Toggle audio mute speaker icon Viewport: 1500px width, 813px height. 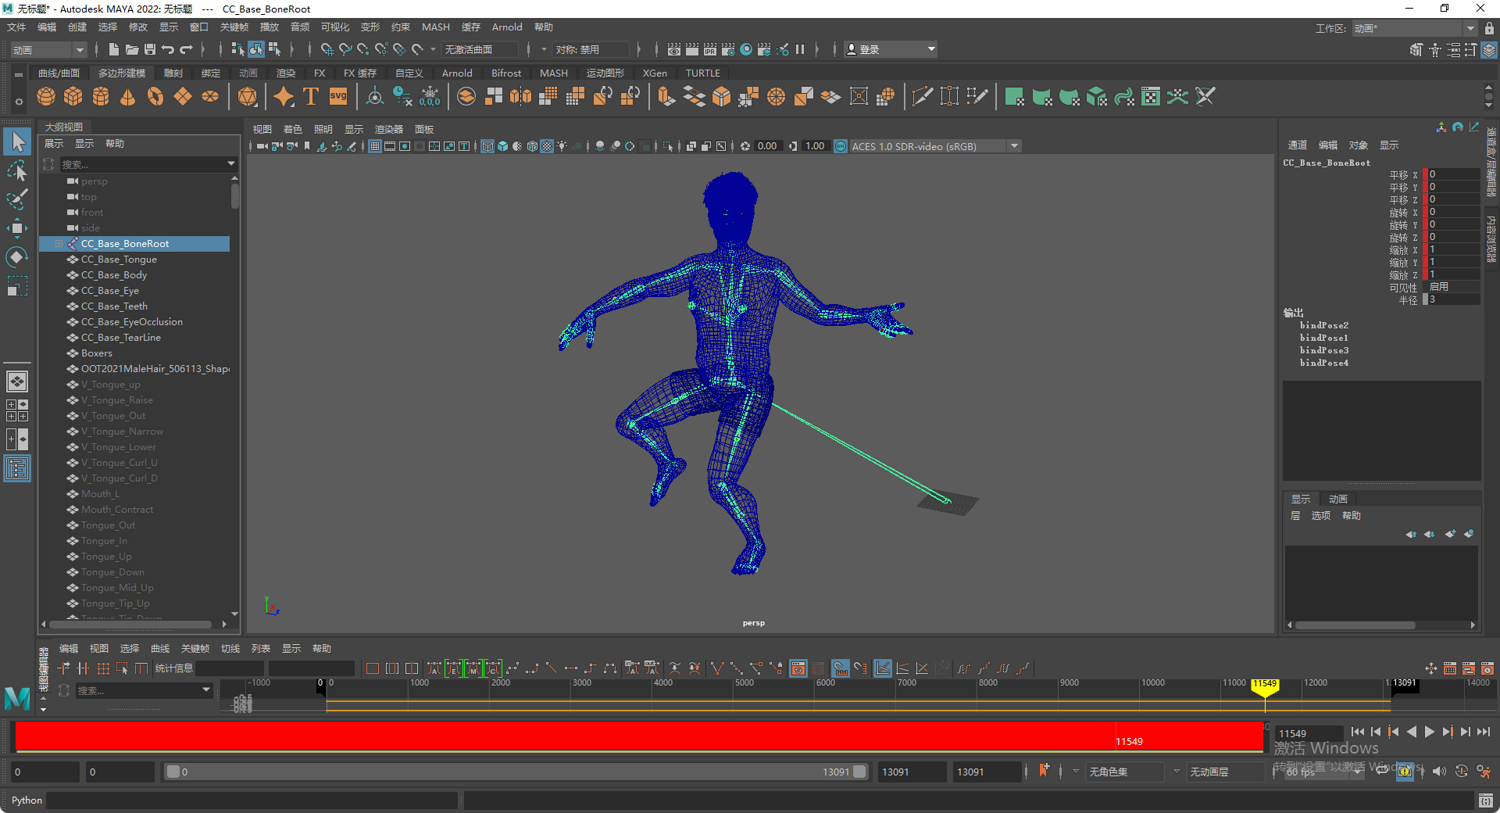pyautogui.click(x=1439, y=772)
